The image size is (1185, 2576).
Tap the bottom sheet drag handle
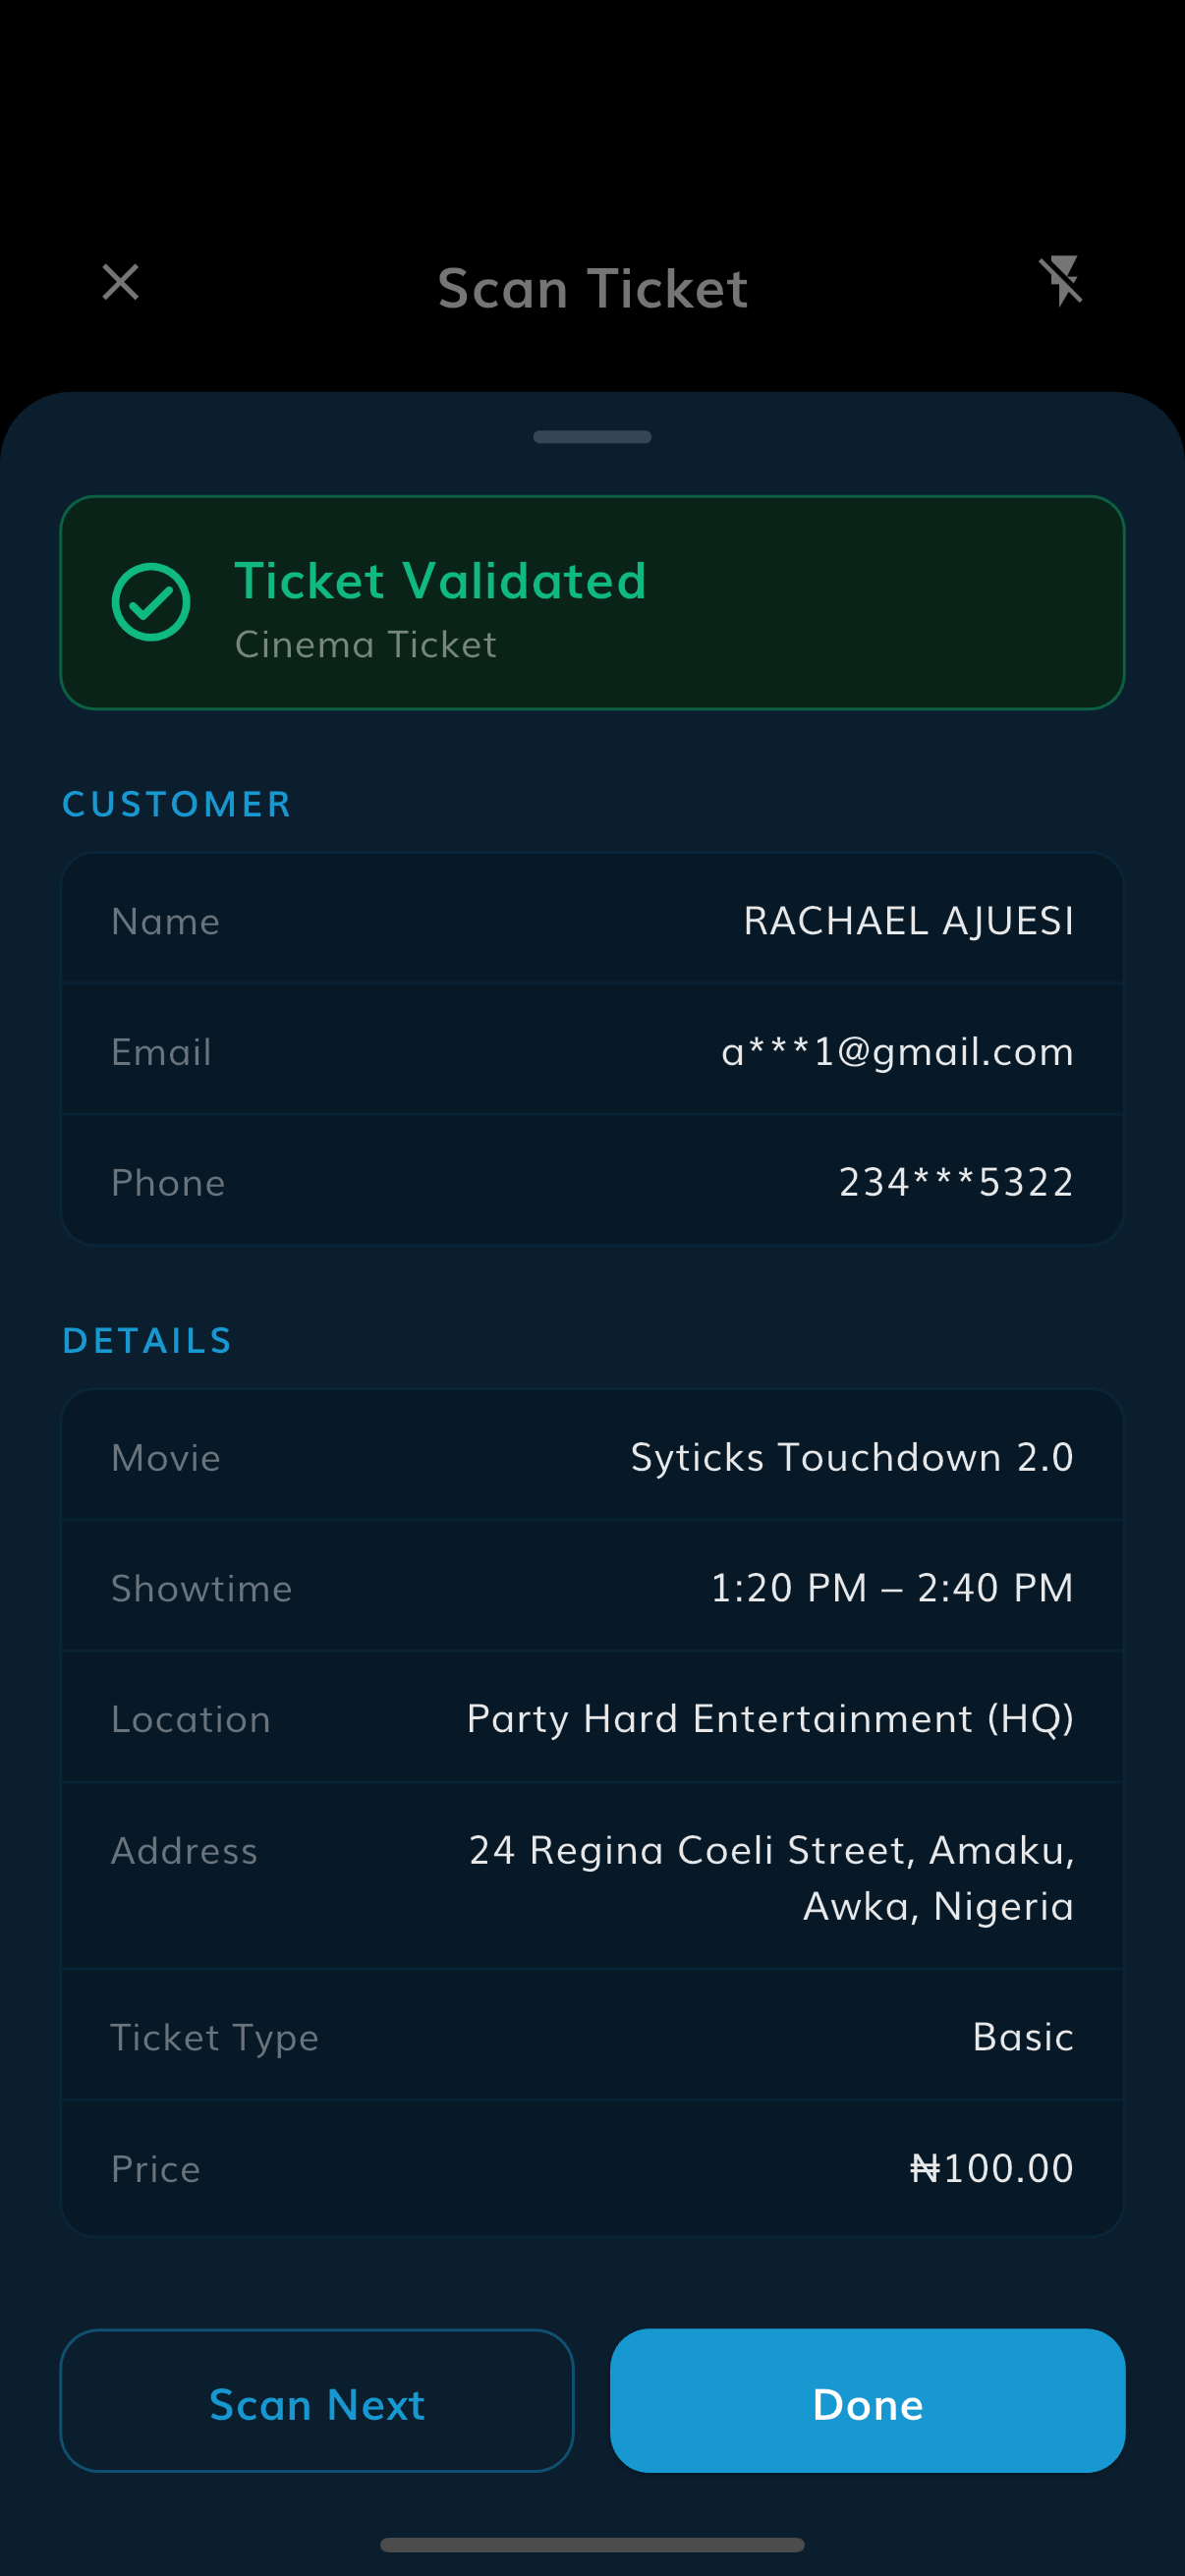point(592,437)
